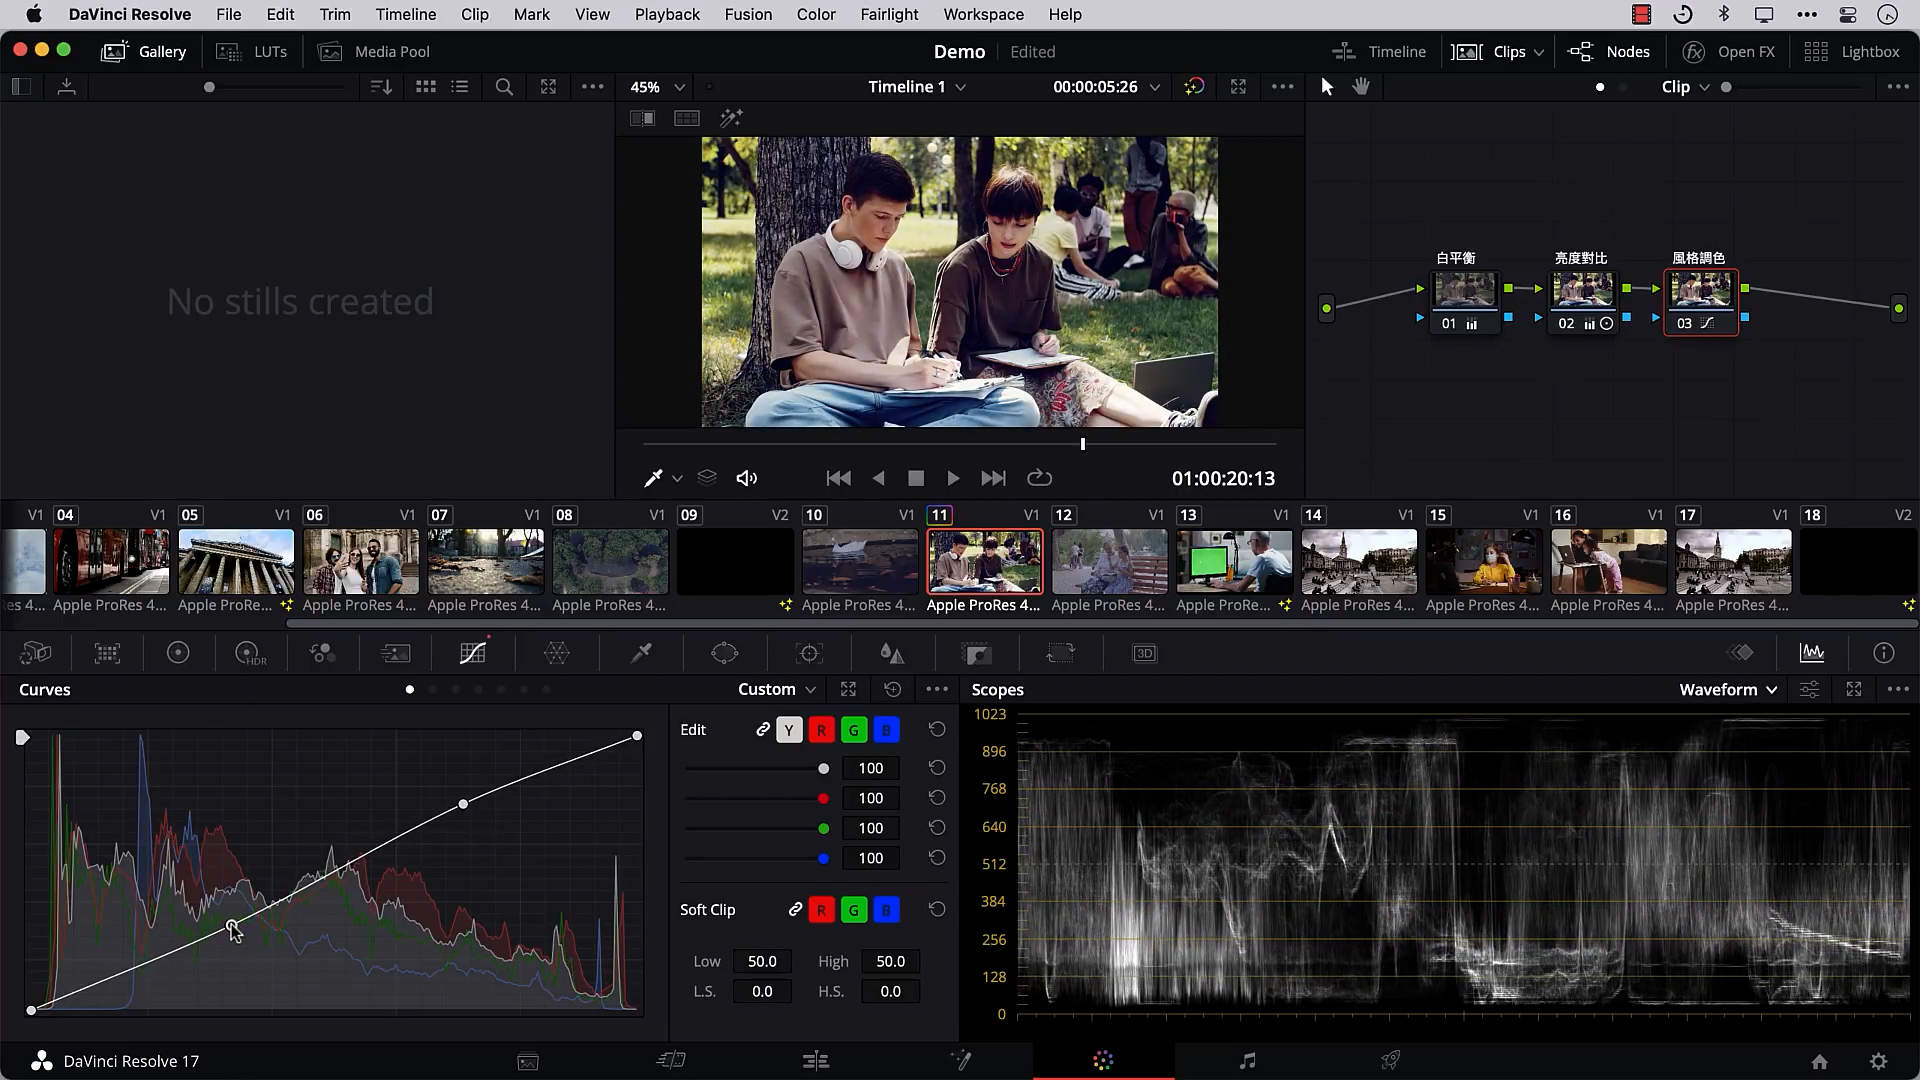Open the Color Wheels palette icon
Viewport: 1920px width, 1080px height.
coord(178,653)
